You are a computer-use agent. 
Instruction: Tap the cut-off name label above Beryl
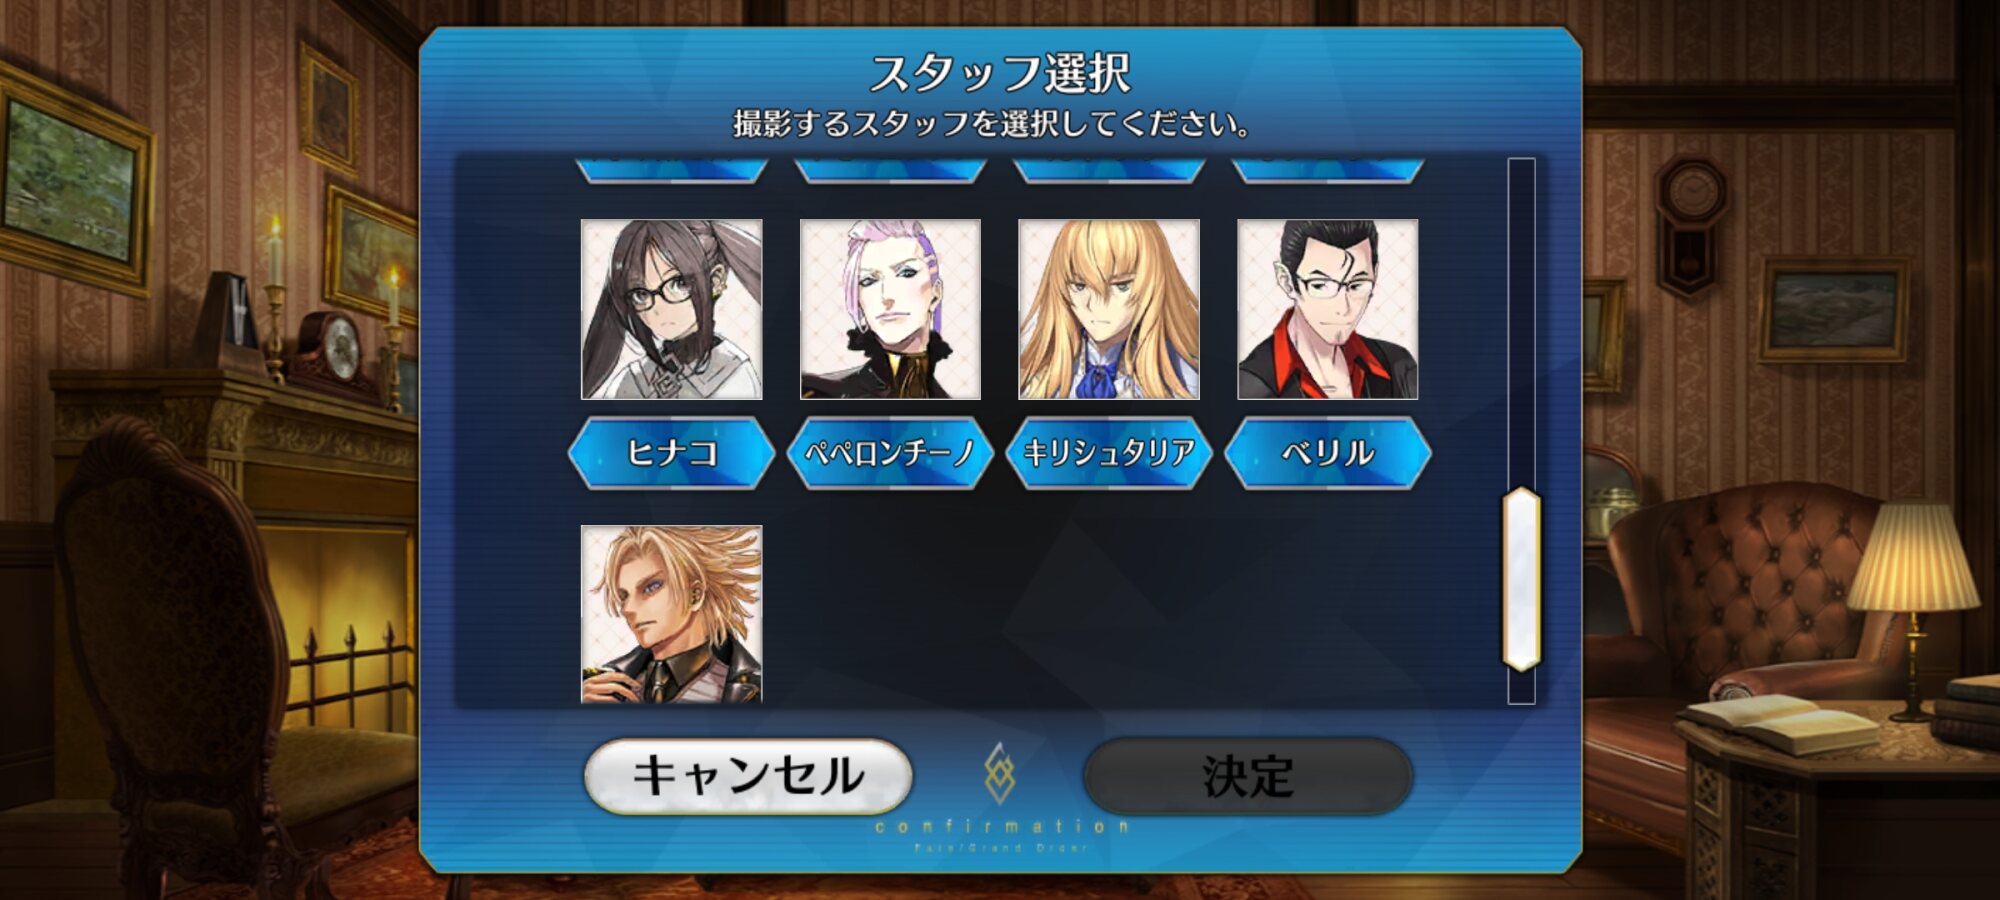tap(1328, 170)
